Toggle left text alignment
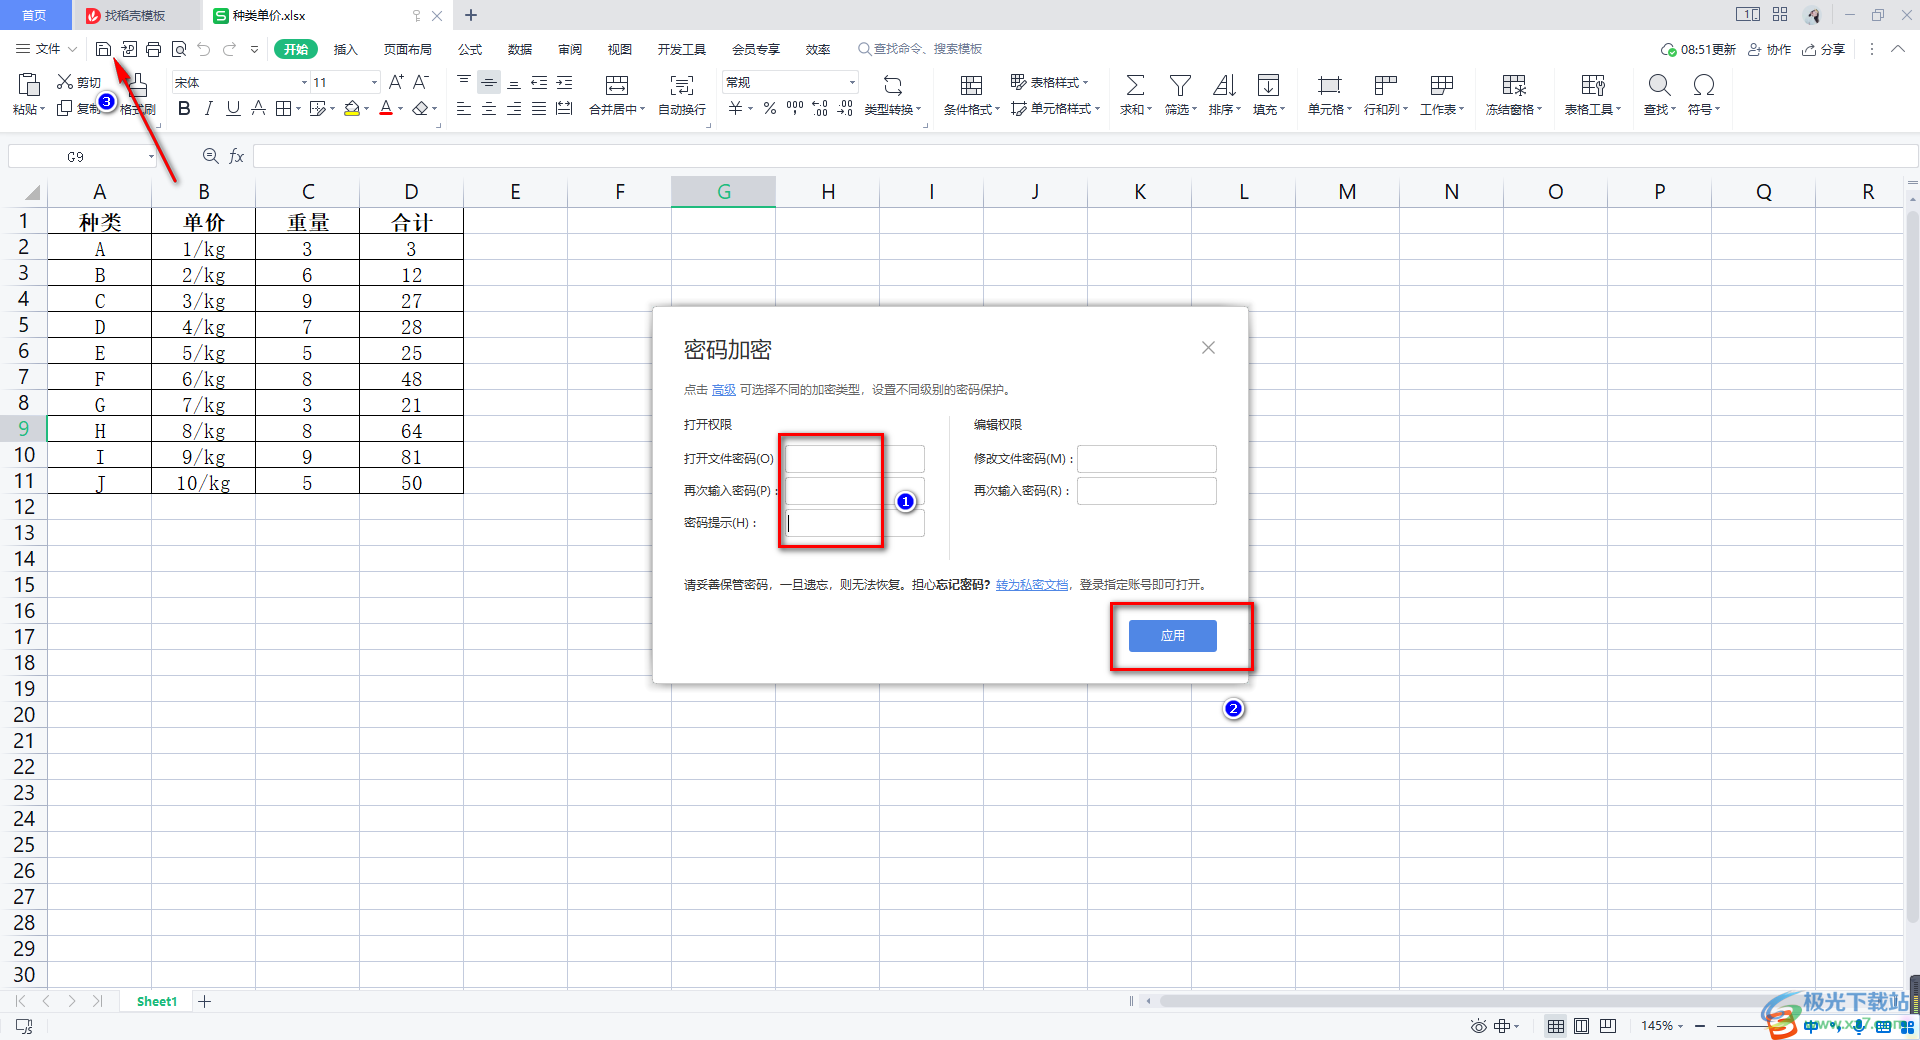The height and width of the screenshot is (1040, 1920). [x=464, y=108]
